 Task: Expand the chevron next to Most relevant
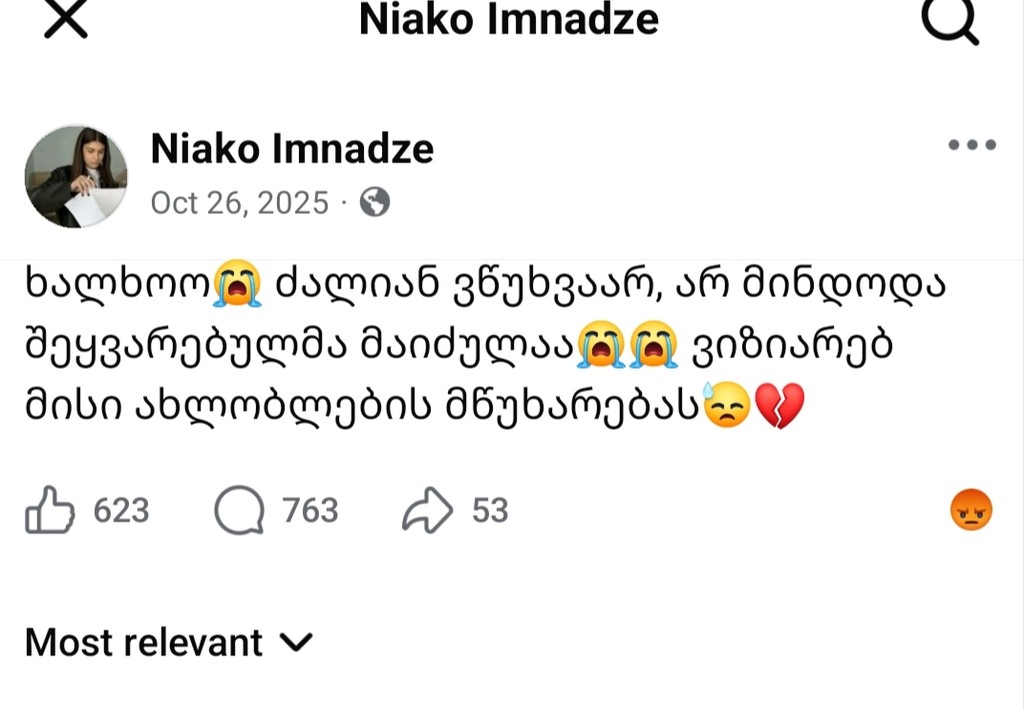pyautogui.click(x=297, y=642)
